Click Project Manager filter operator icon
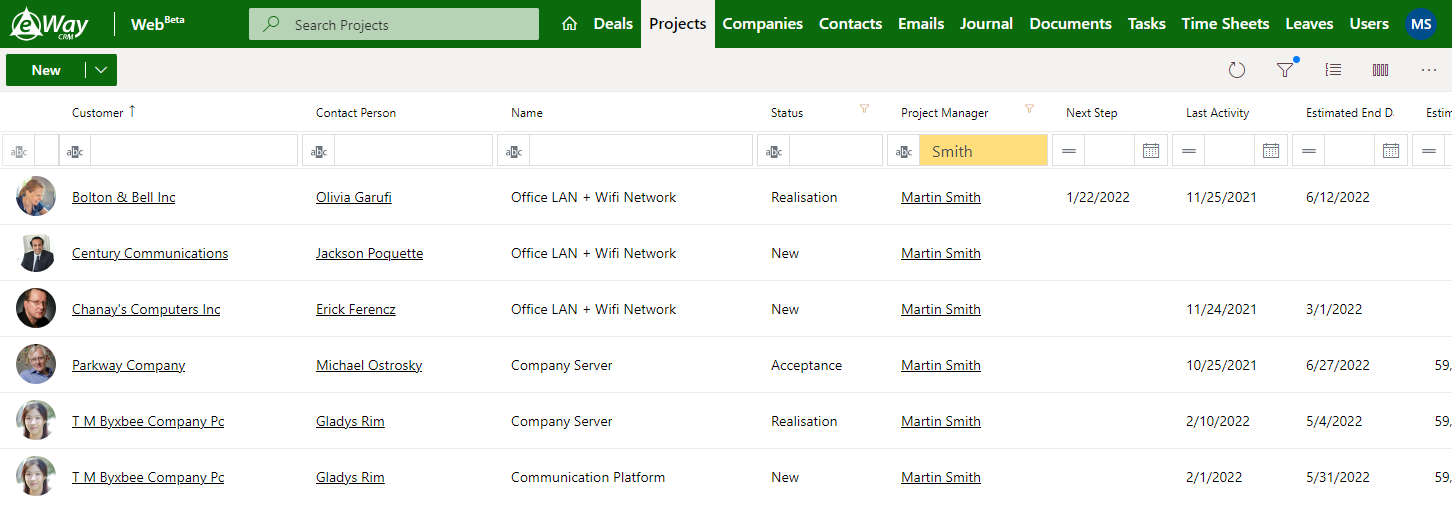Viewport: 1452px width, 522px height. (x=904, y=151)
